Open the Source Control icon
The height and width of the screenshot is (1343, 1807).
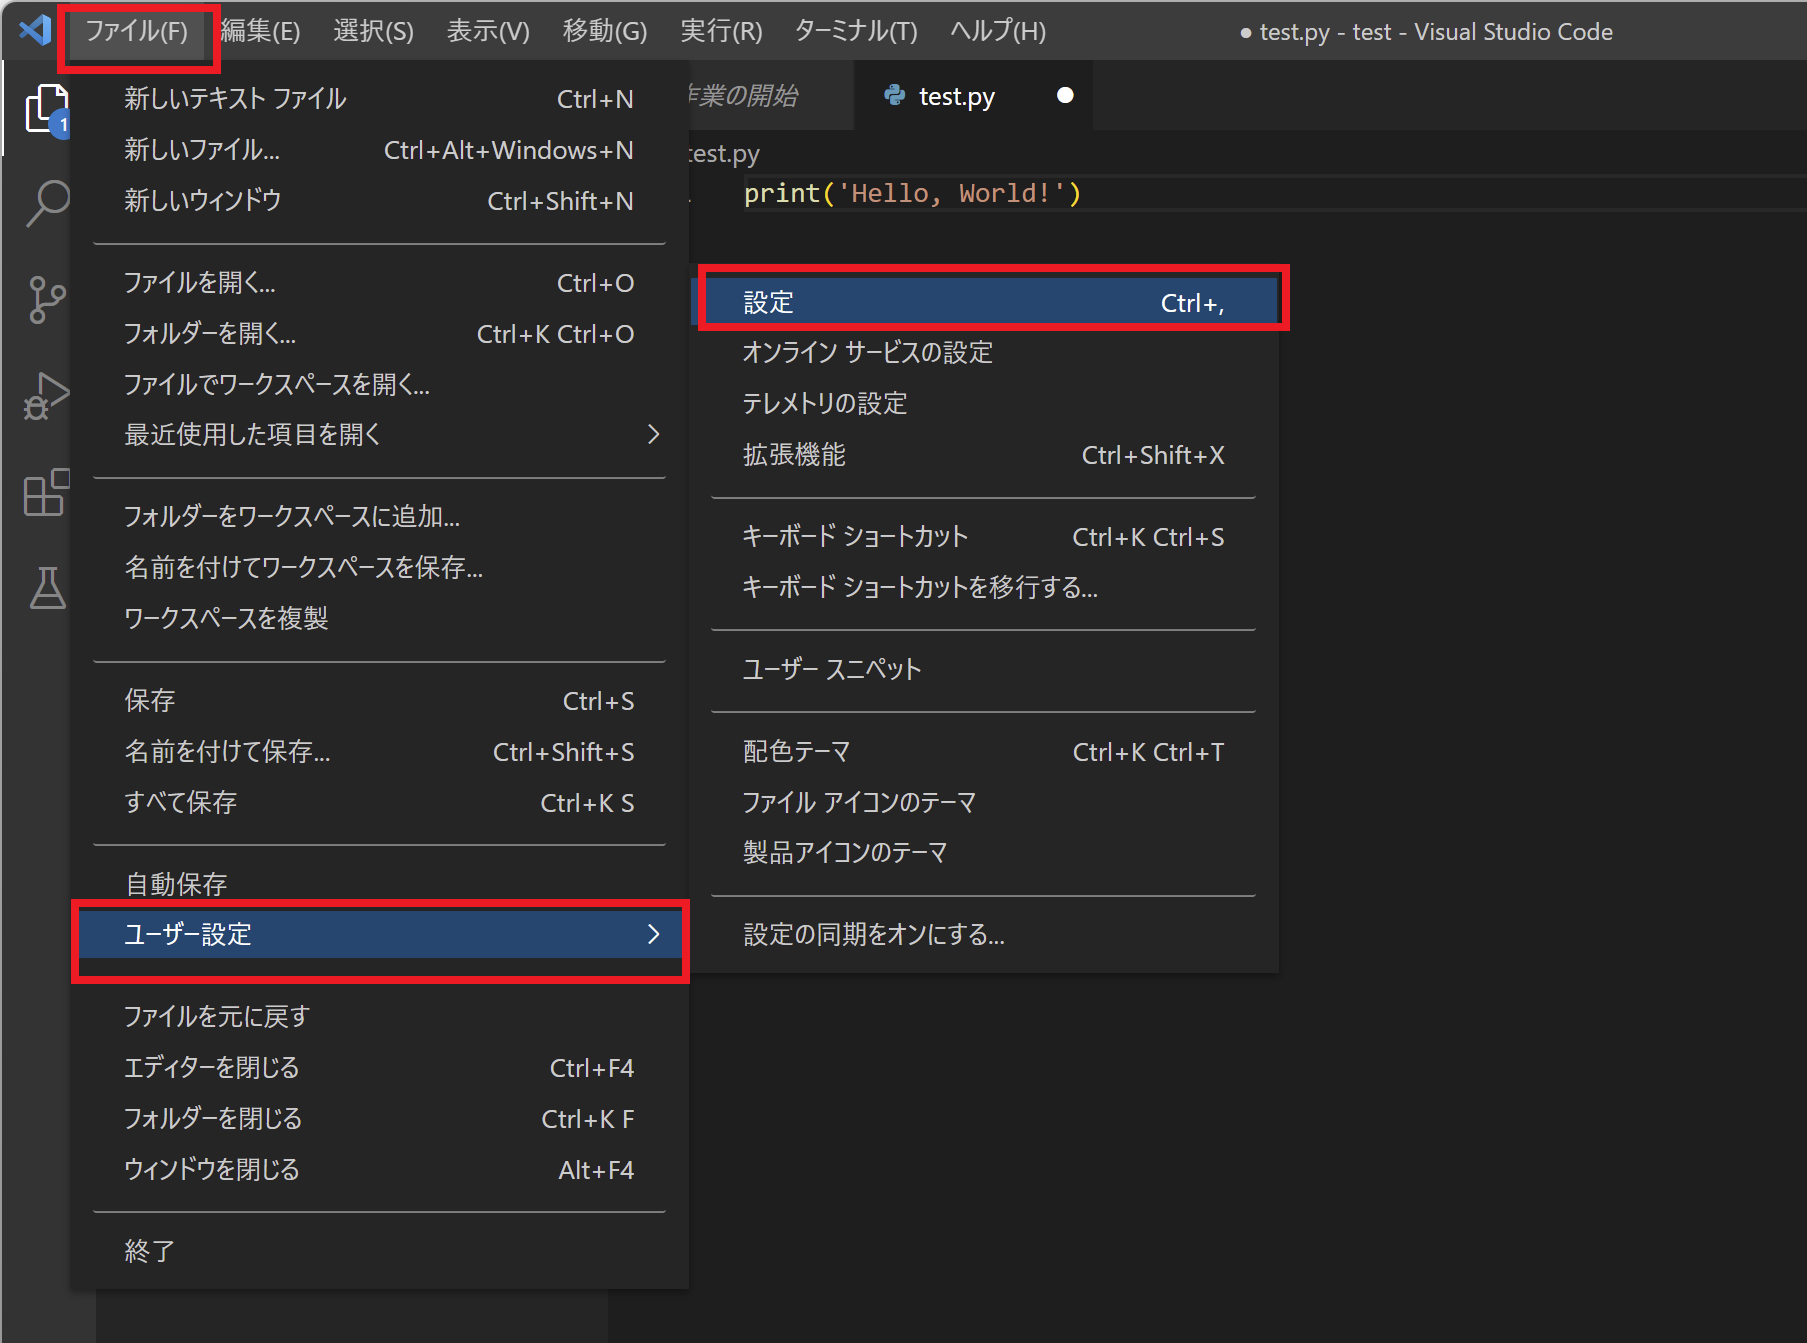[x=45, y=298]
